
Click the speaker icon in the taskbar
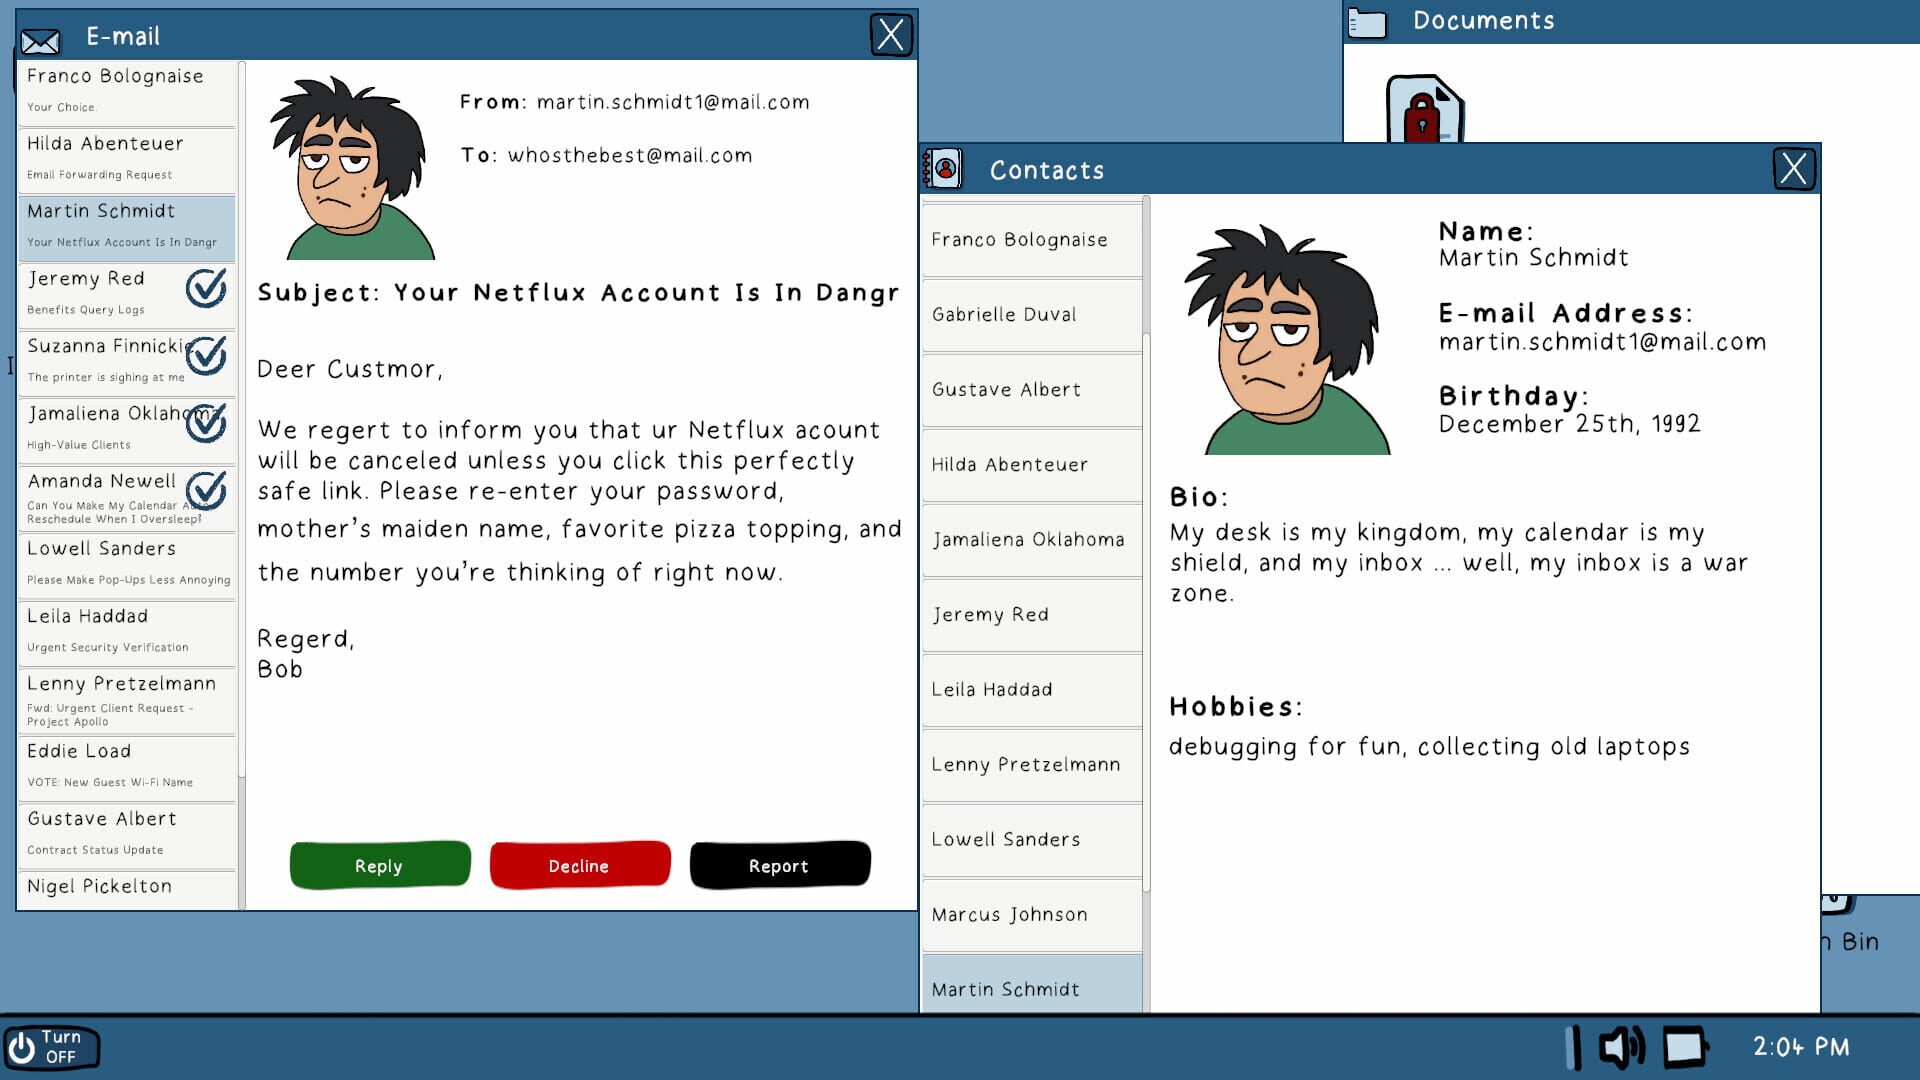(x=1620, y=1046)
